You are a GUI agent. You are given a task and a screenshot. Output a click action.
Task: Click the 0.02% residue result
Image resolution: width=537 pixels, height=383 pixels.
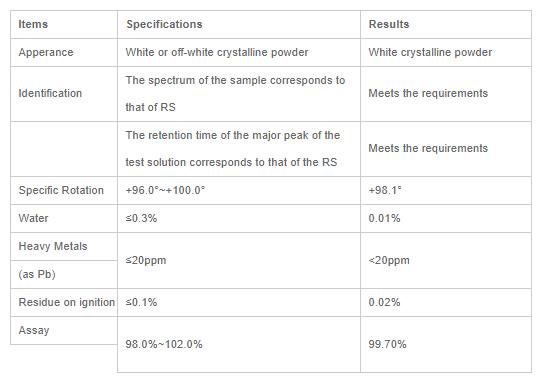pyautogui.click(x=384, y=302)
